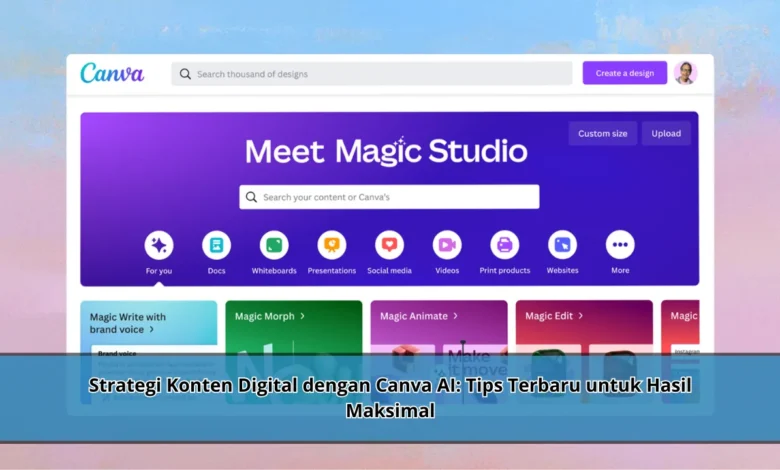Click the Create a design button

(625, 73)
